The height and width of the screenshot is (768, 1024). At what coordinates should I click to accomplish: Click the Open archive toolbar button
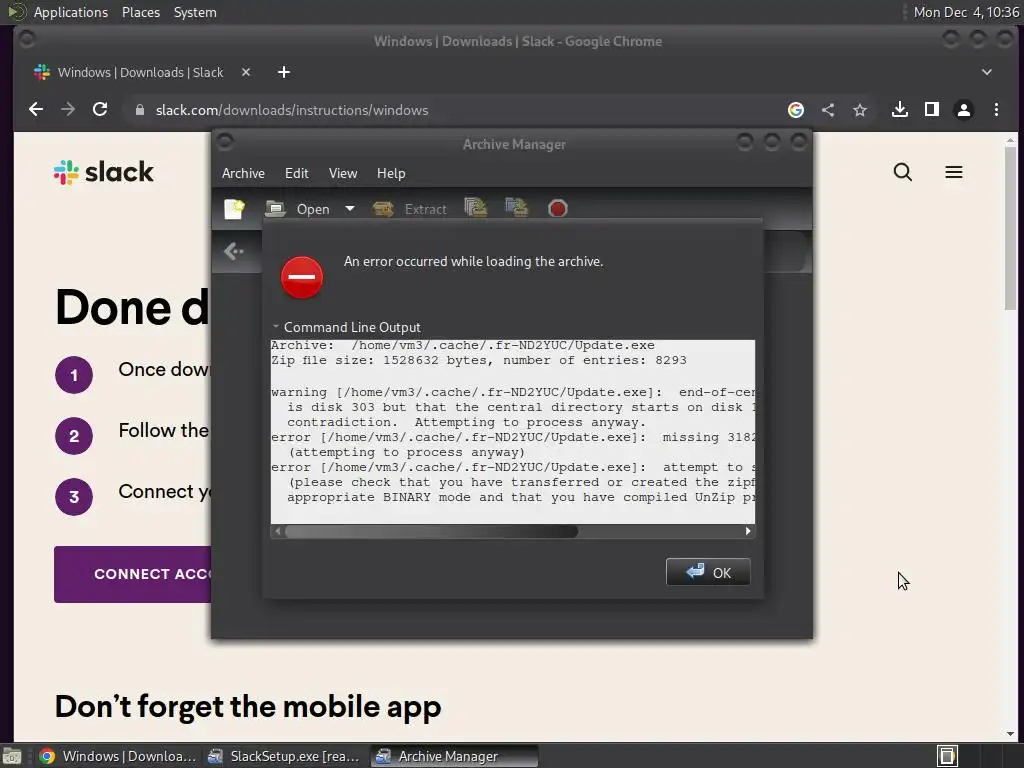298,209
